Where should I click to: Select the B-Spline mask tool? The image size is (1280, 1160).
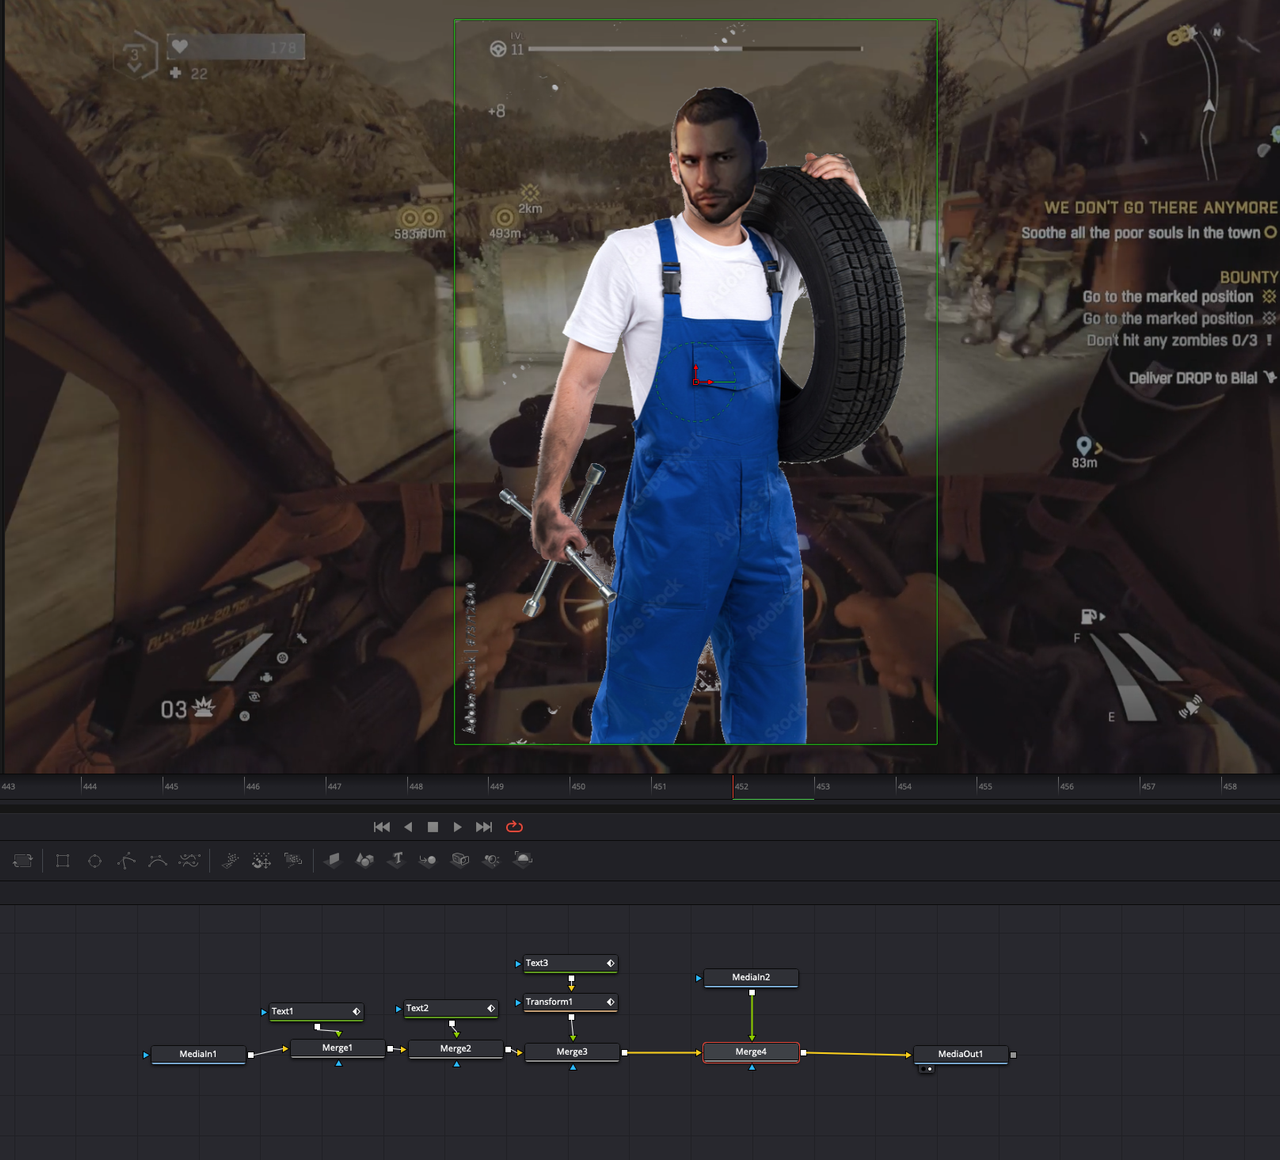click(x=158, y=860)
